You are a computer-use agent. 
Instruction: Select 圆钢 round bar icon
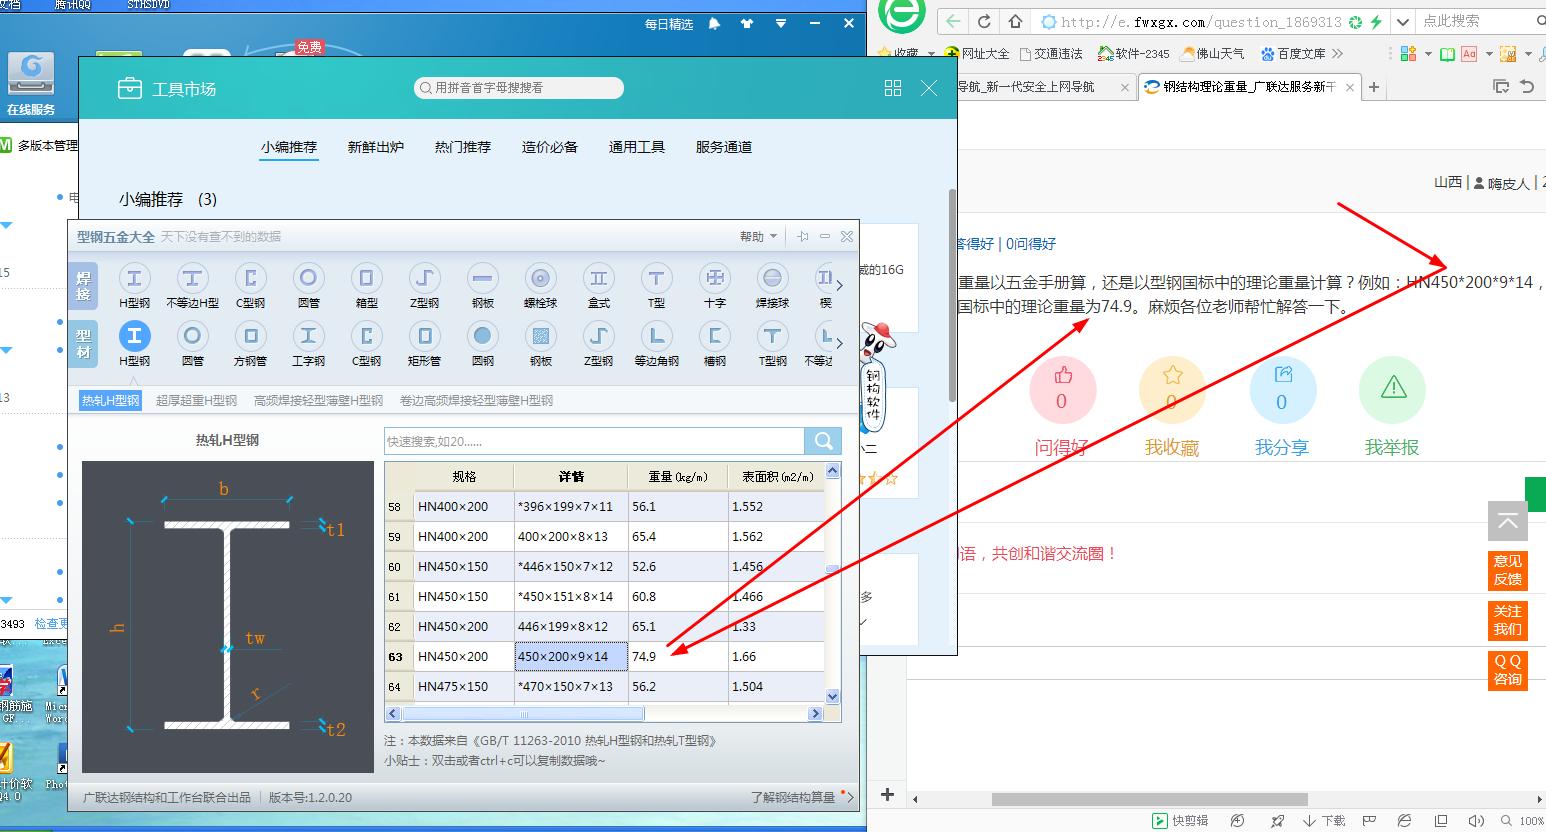point(482,337)
